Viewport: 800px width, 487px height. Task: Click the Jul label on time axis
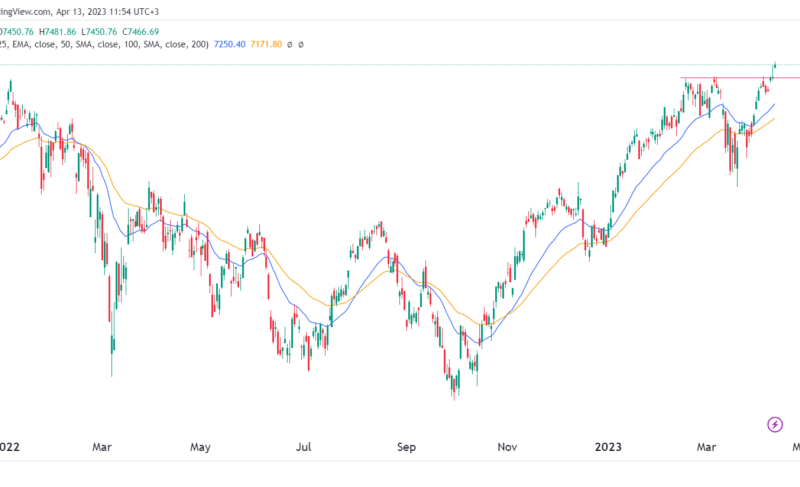click(304, 447)
